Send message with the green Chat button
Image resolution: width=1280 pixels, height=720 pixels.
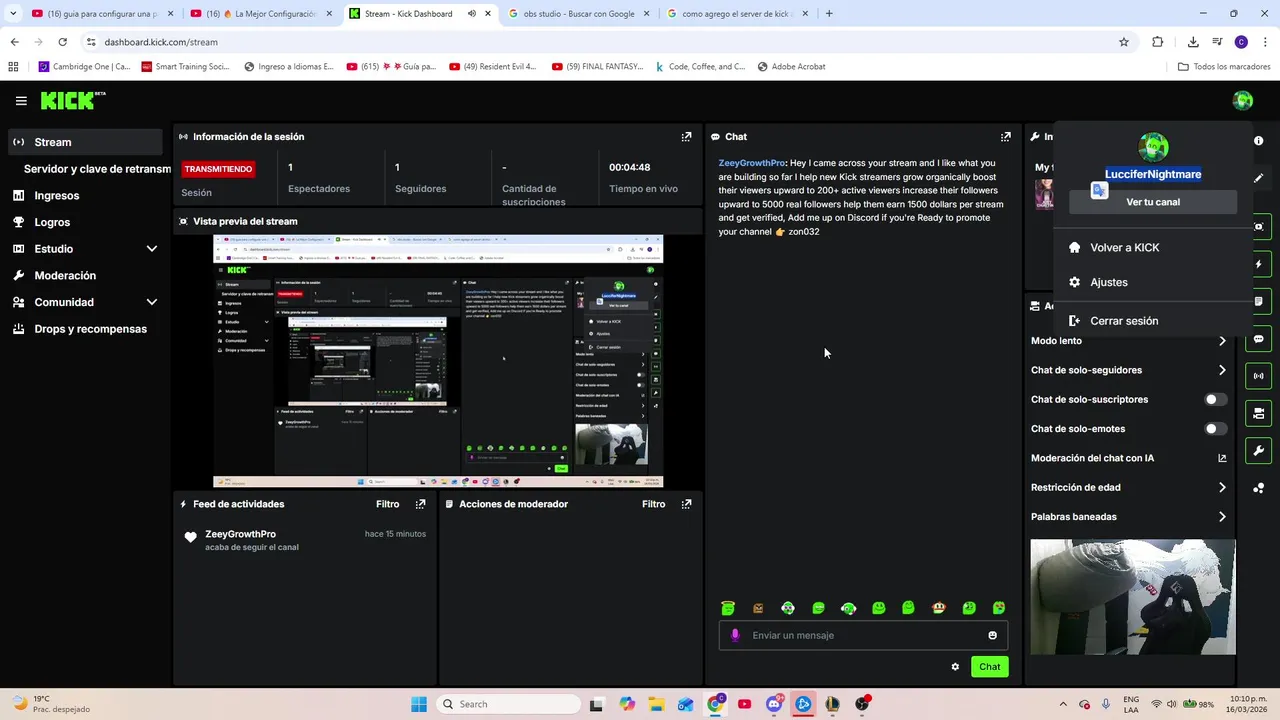tap(989, 667)
